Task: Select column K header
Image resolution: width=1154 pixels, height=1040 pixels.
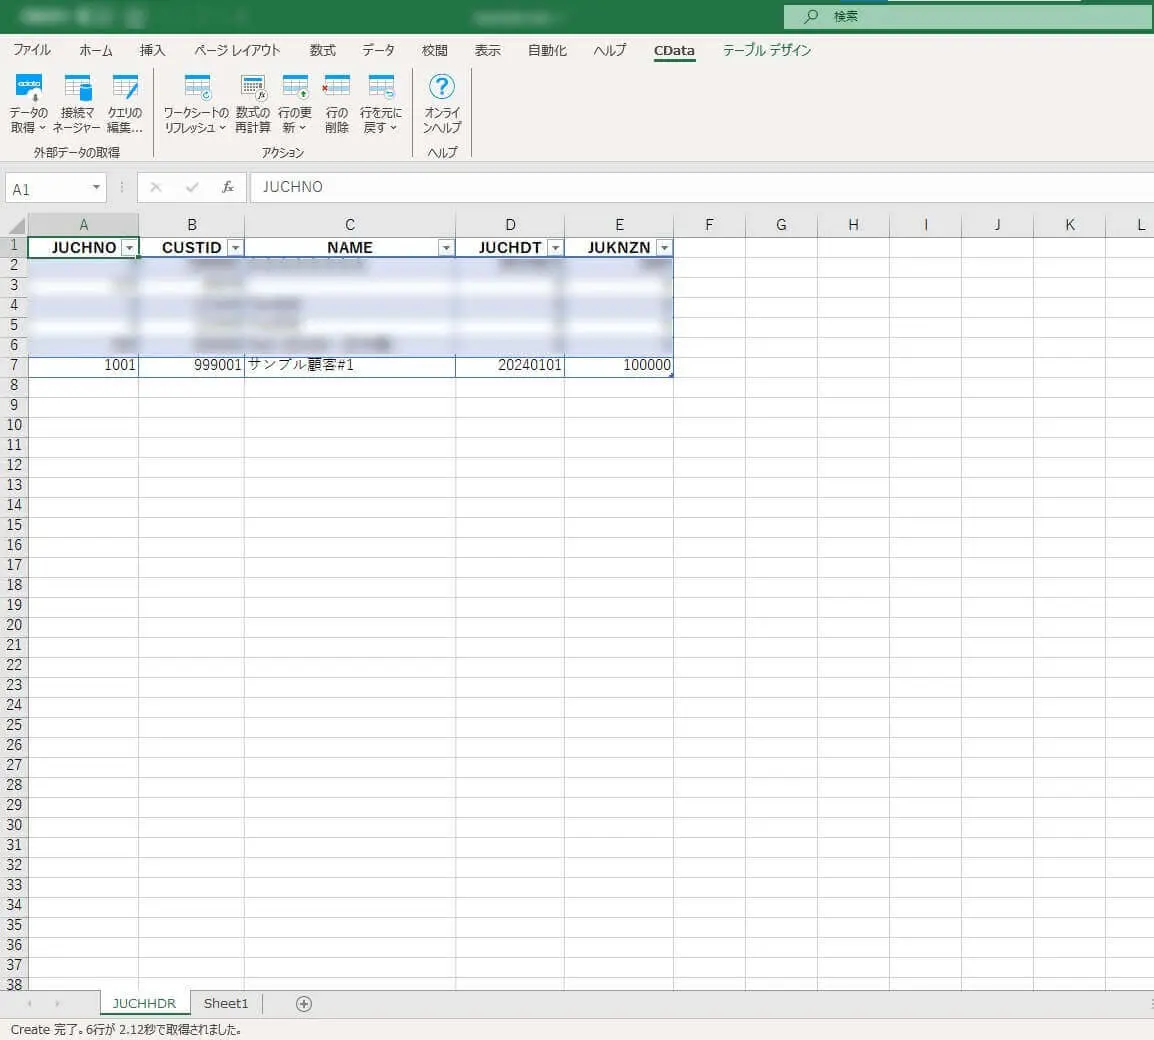Action: [1069, 224]
